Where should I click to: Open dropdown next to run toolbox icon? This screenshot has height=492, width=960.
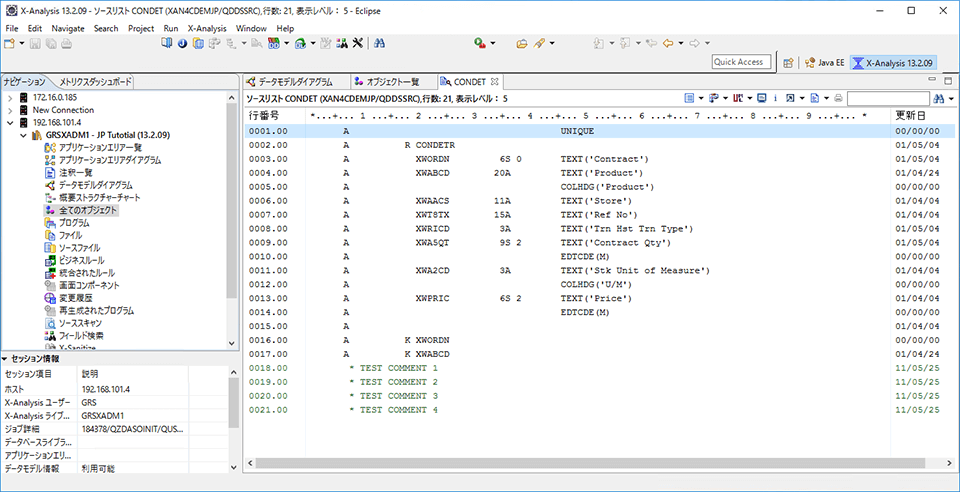(493, 43)
